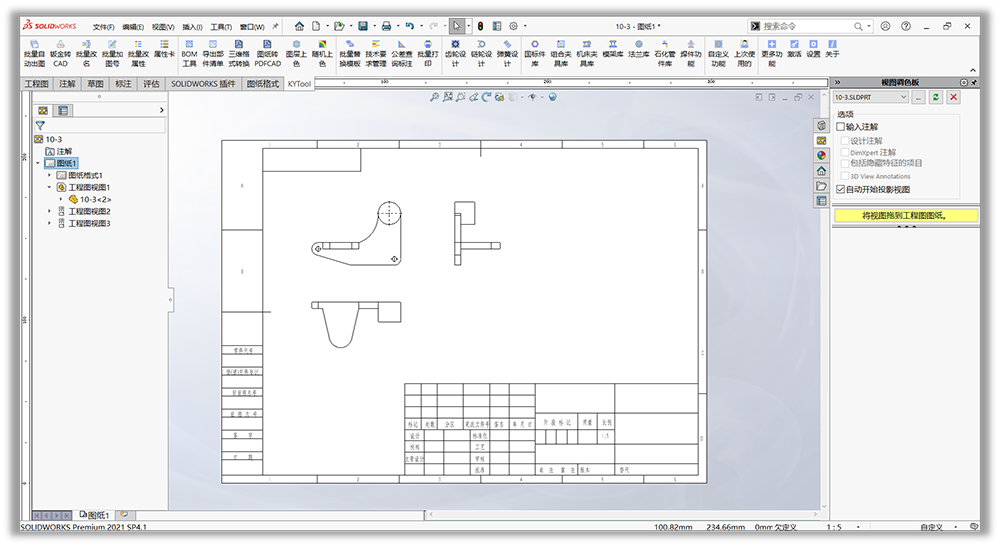Image resolution: width=1000 pixels, height=547 pixels.
Task: Open the search command dropdown arrow
Action: click(x=869, y=26)
